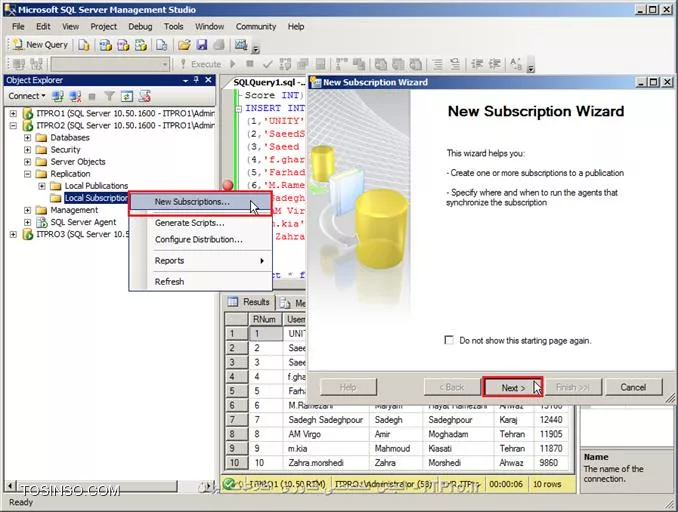Open an Analysis Services MDX Query
678x512 pixels.
(106, 45)
